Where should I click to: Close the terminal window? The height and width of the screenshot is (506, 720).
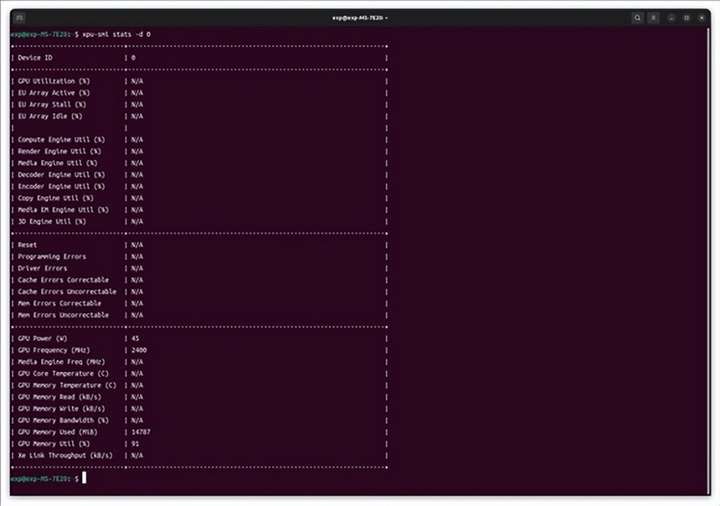702,18
